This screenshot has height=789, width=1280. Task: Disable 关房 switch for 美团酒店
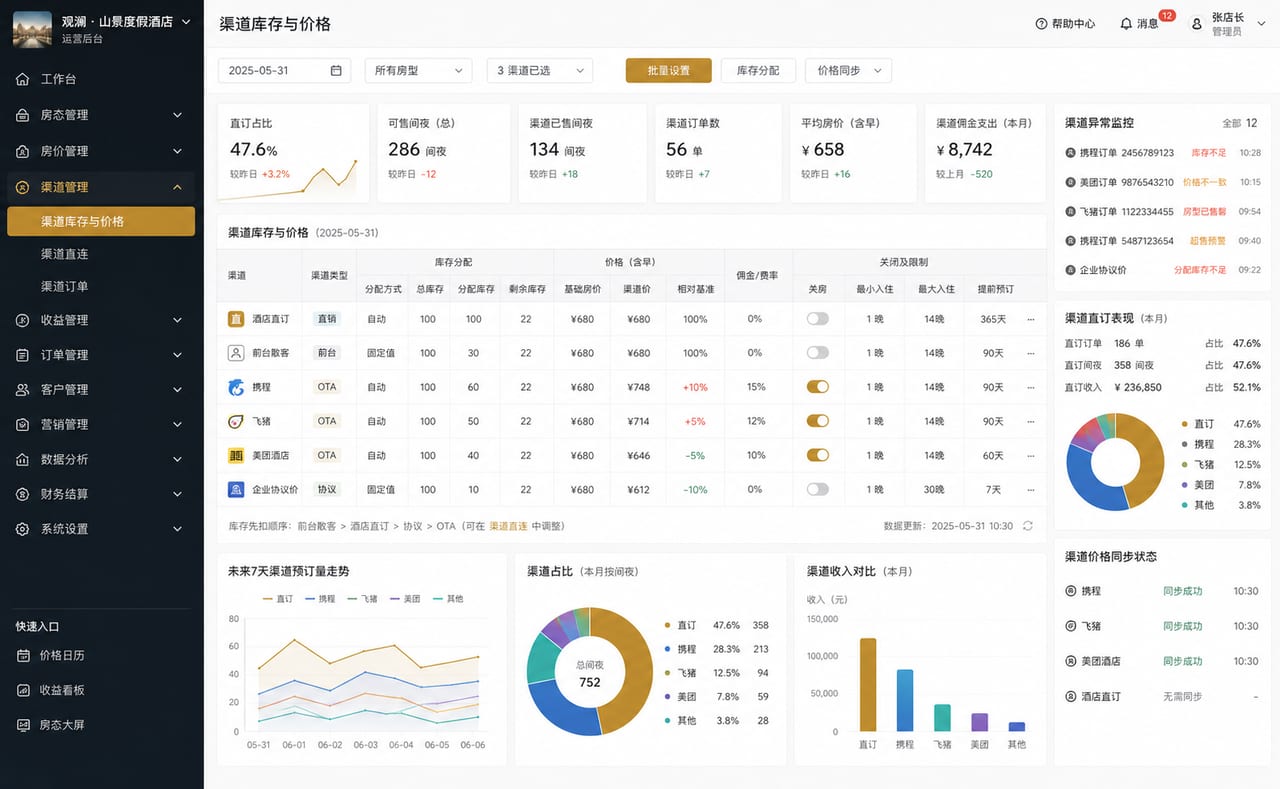point(818,455)
